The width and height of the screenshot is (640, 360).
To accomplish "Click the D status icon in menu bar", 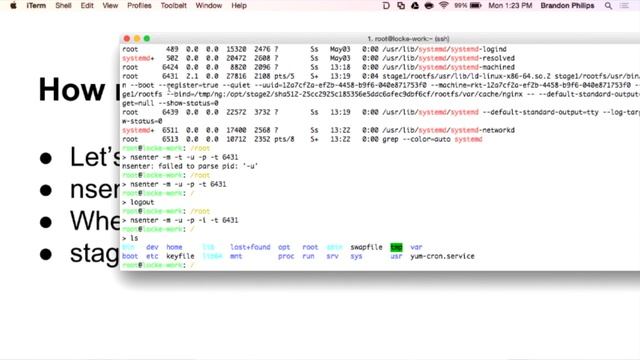I will coord(386,6).
